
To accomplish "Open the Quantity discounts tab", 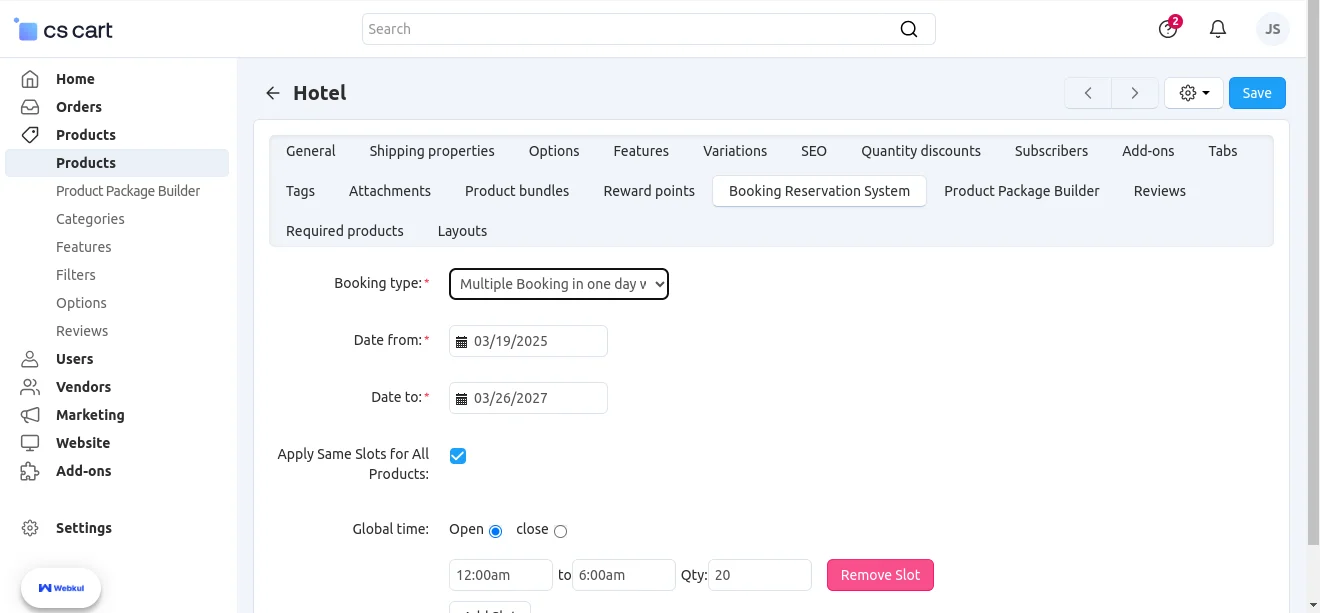I will (920, 150).
